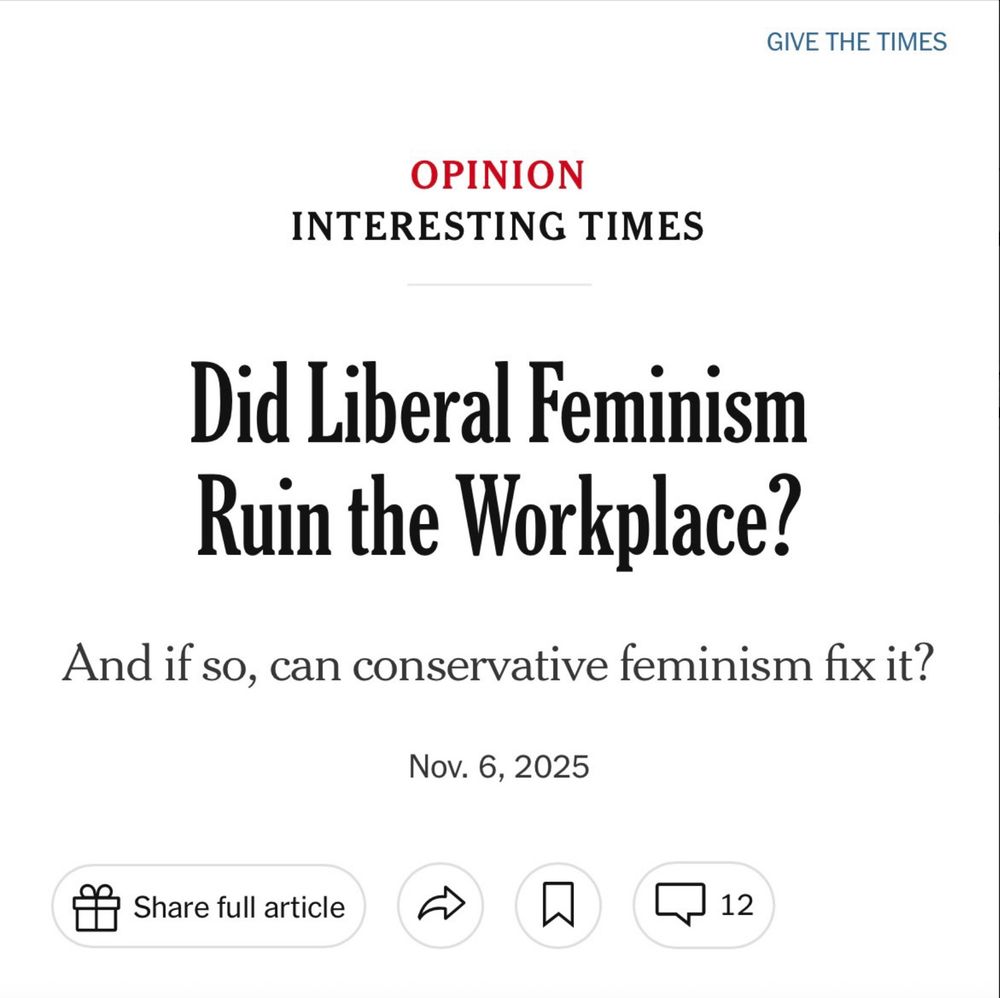Click the "12" comment count
Viewport: 1000px width, 998px height.
(735, 905)
